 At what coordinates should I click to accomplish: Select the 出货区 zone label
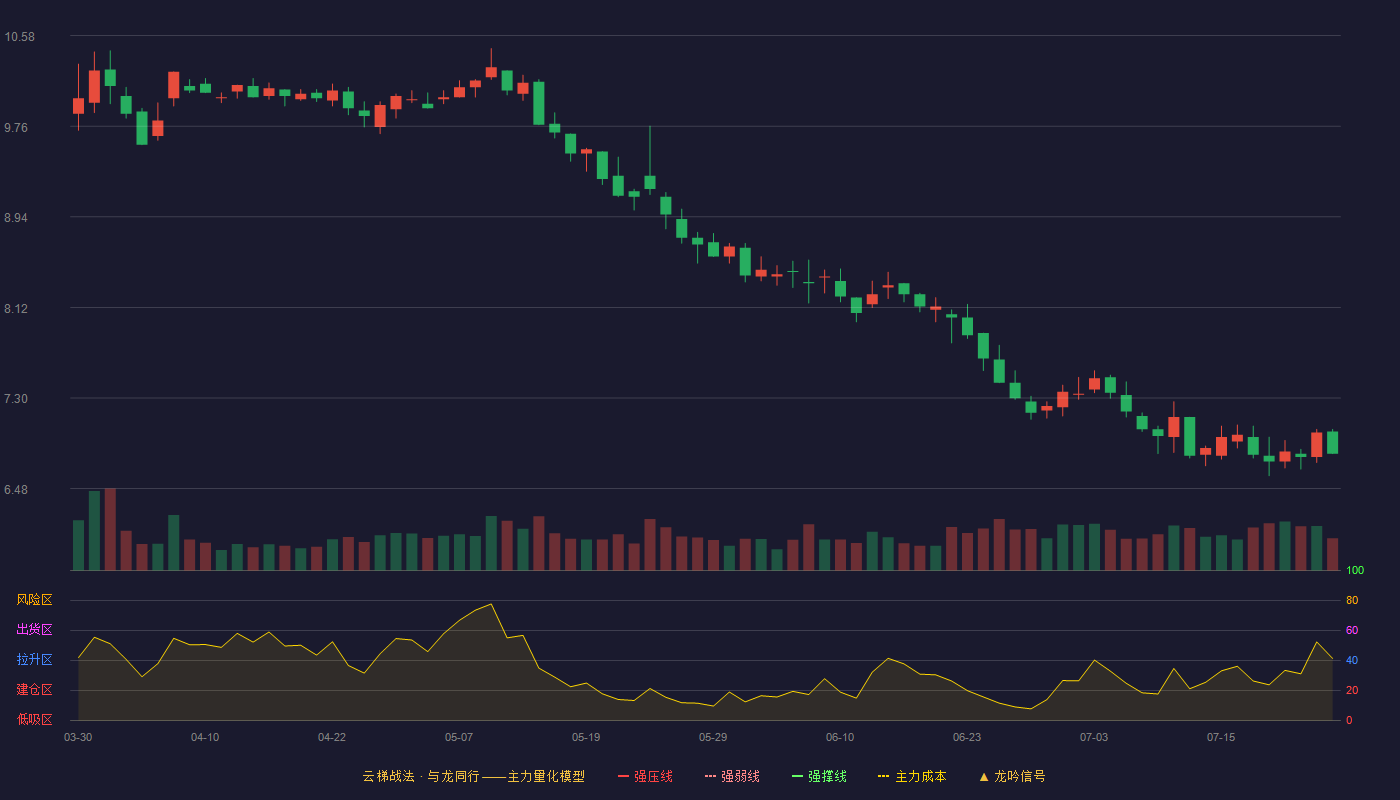tap(34, 630)
